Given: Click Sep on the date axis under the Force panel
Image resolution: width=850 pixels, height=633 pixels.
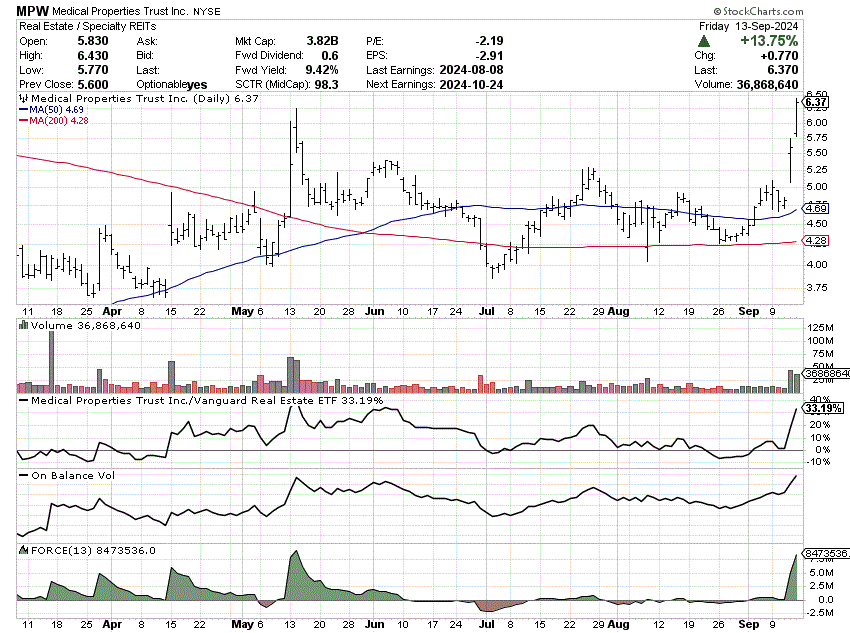Looking at the screenshot, I should point(749,624).
